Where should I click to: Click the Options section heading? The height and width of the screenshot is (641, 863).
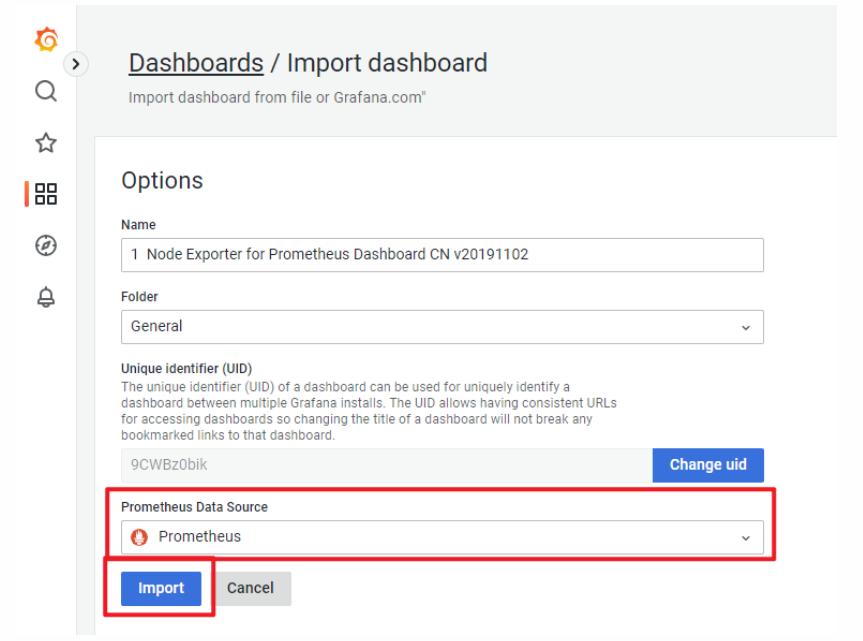click(x=162, y=180)
